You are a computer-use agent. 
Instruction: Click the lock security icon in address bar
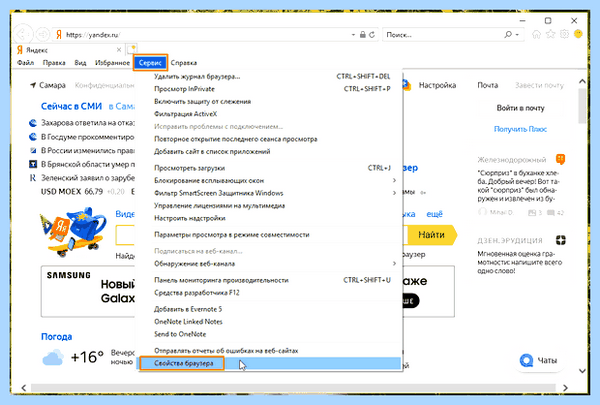pyautogui.click(x=363, y=35)
